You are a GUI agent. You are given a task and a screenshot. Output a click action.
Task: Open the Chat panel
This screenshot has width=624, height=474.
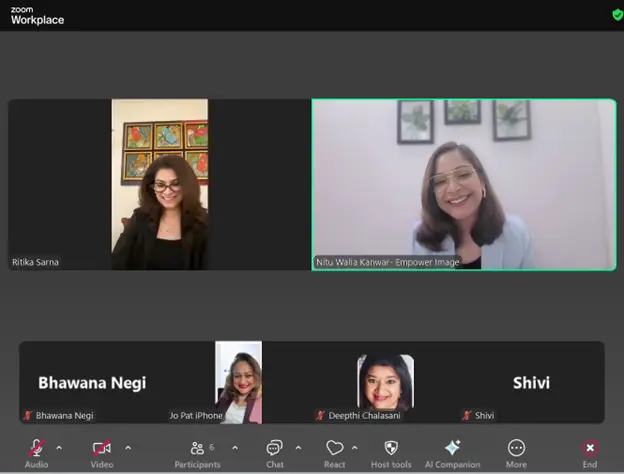click(274, 449)
